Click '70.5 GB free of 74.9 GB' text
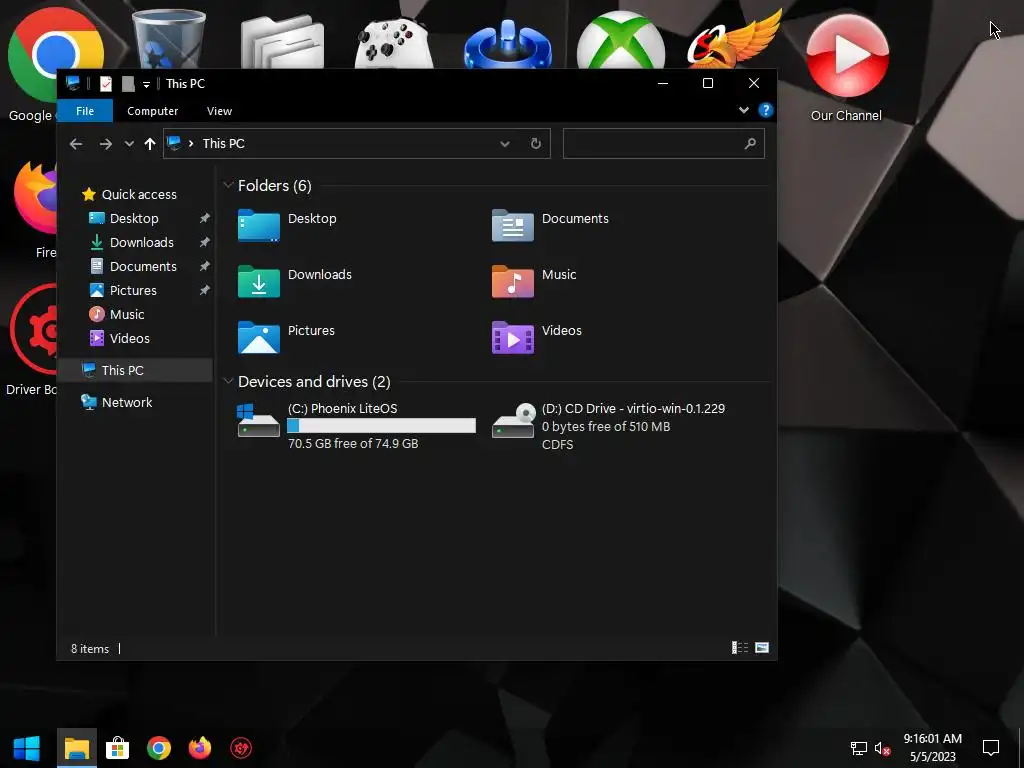Image resolution: width=1024 pixels, height=768 pixels. click(x=353, y=443)
